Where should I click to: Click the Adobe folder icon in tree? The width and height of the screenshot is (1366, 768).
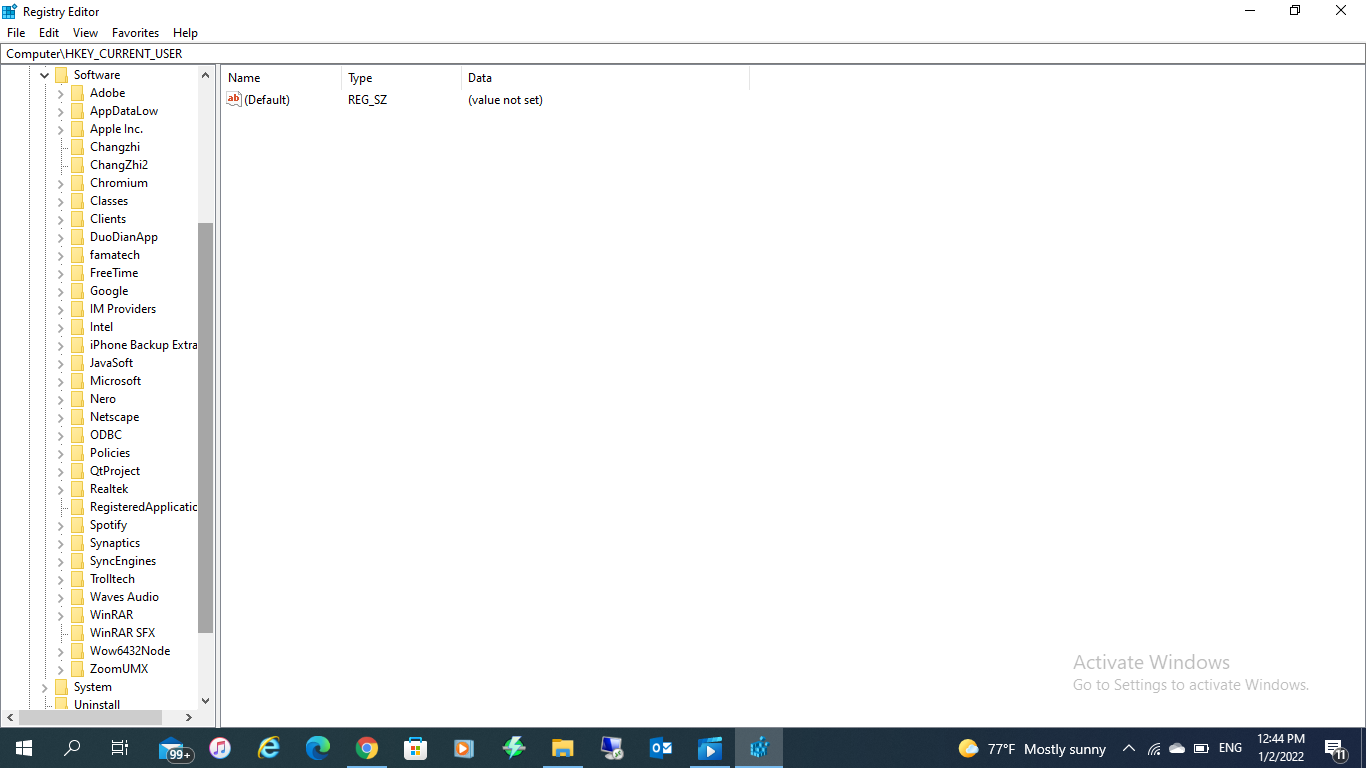(x=77, y=93)
